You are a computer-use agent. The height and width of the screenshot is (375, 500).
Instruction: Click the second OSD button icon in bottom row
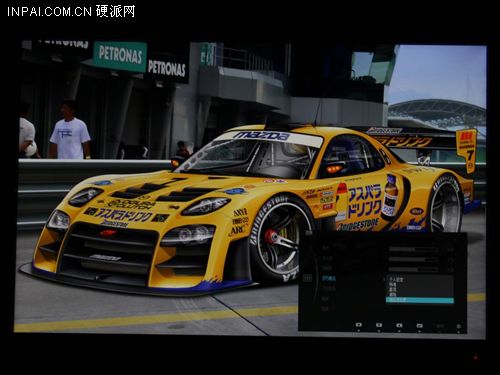tap(379, 325)
